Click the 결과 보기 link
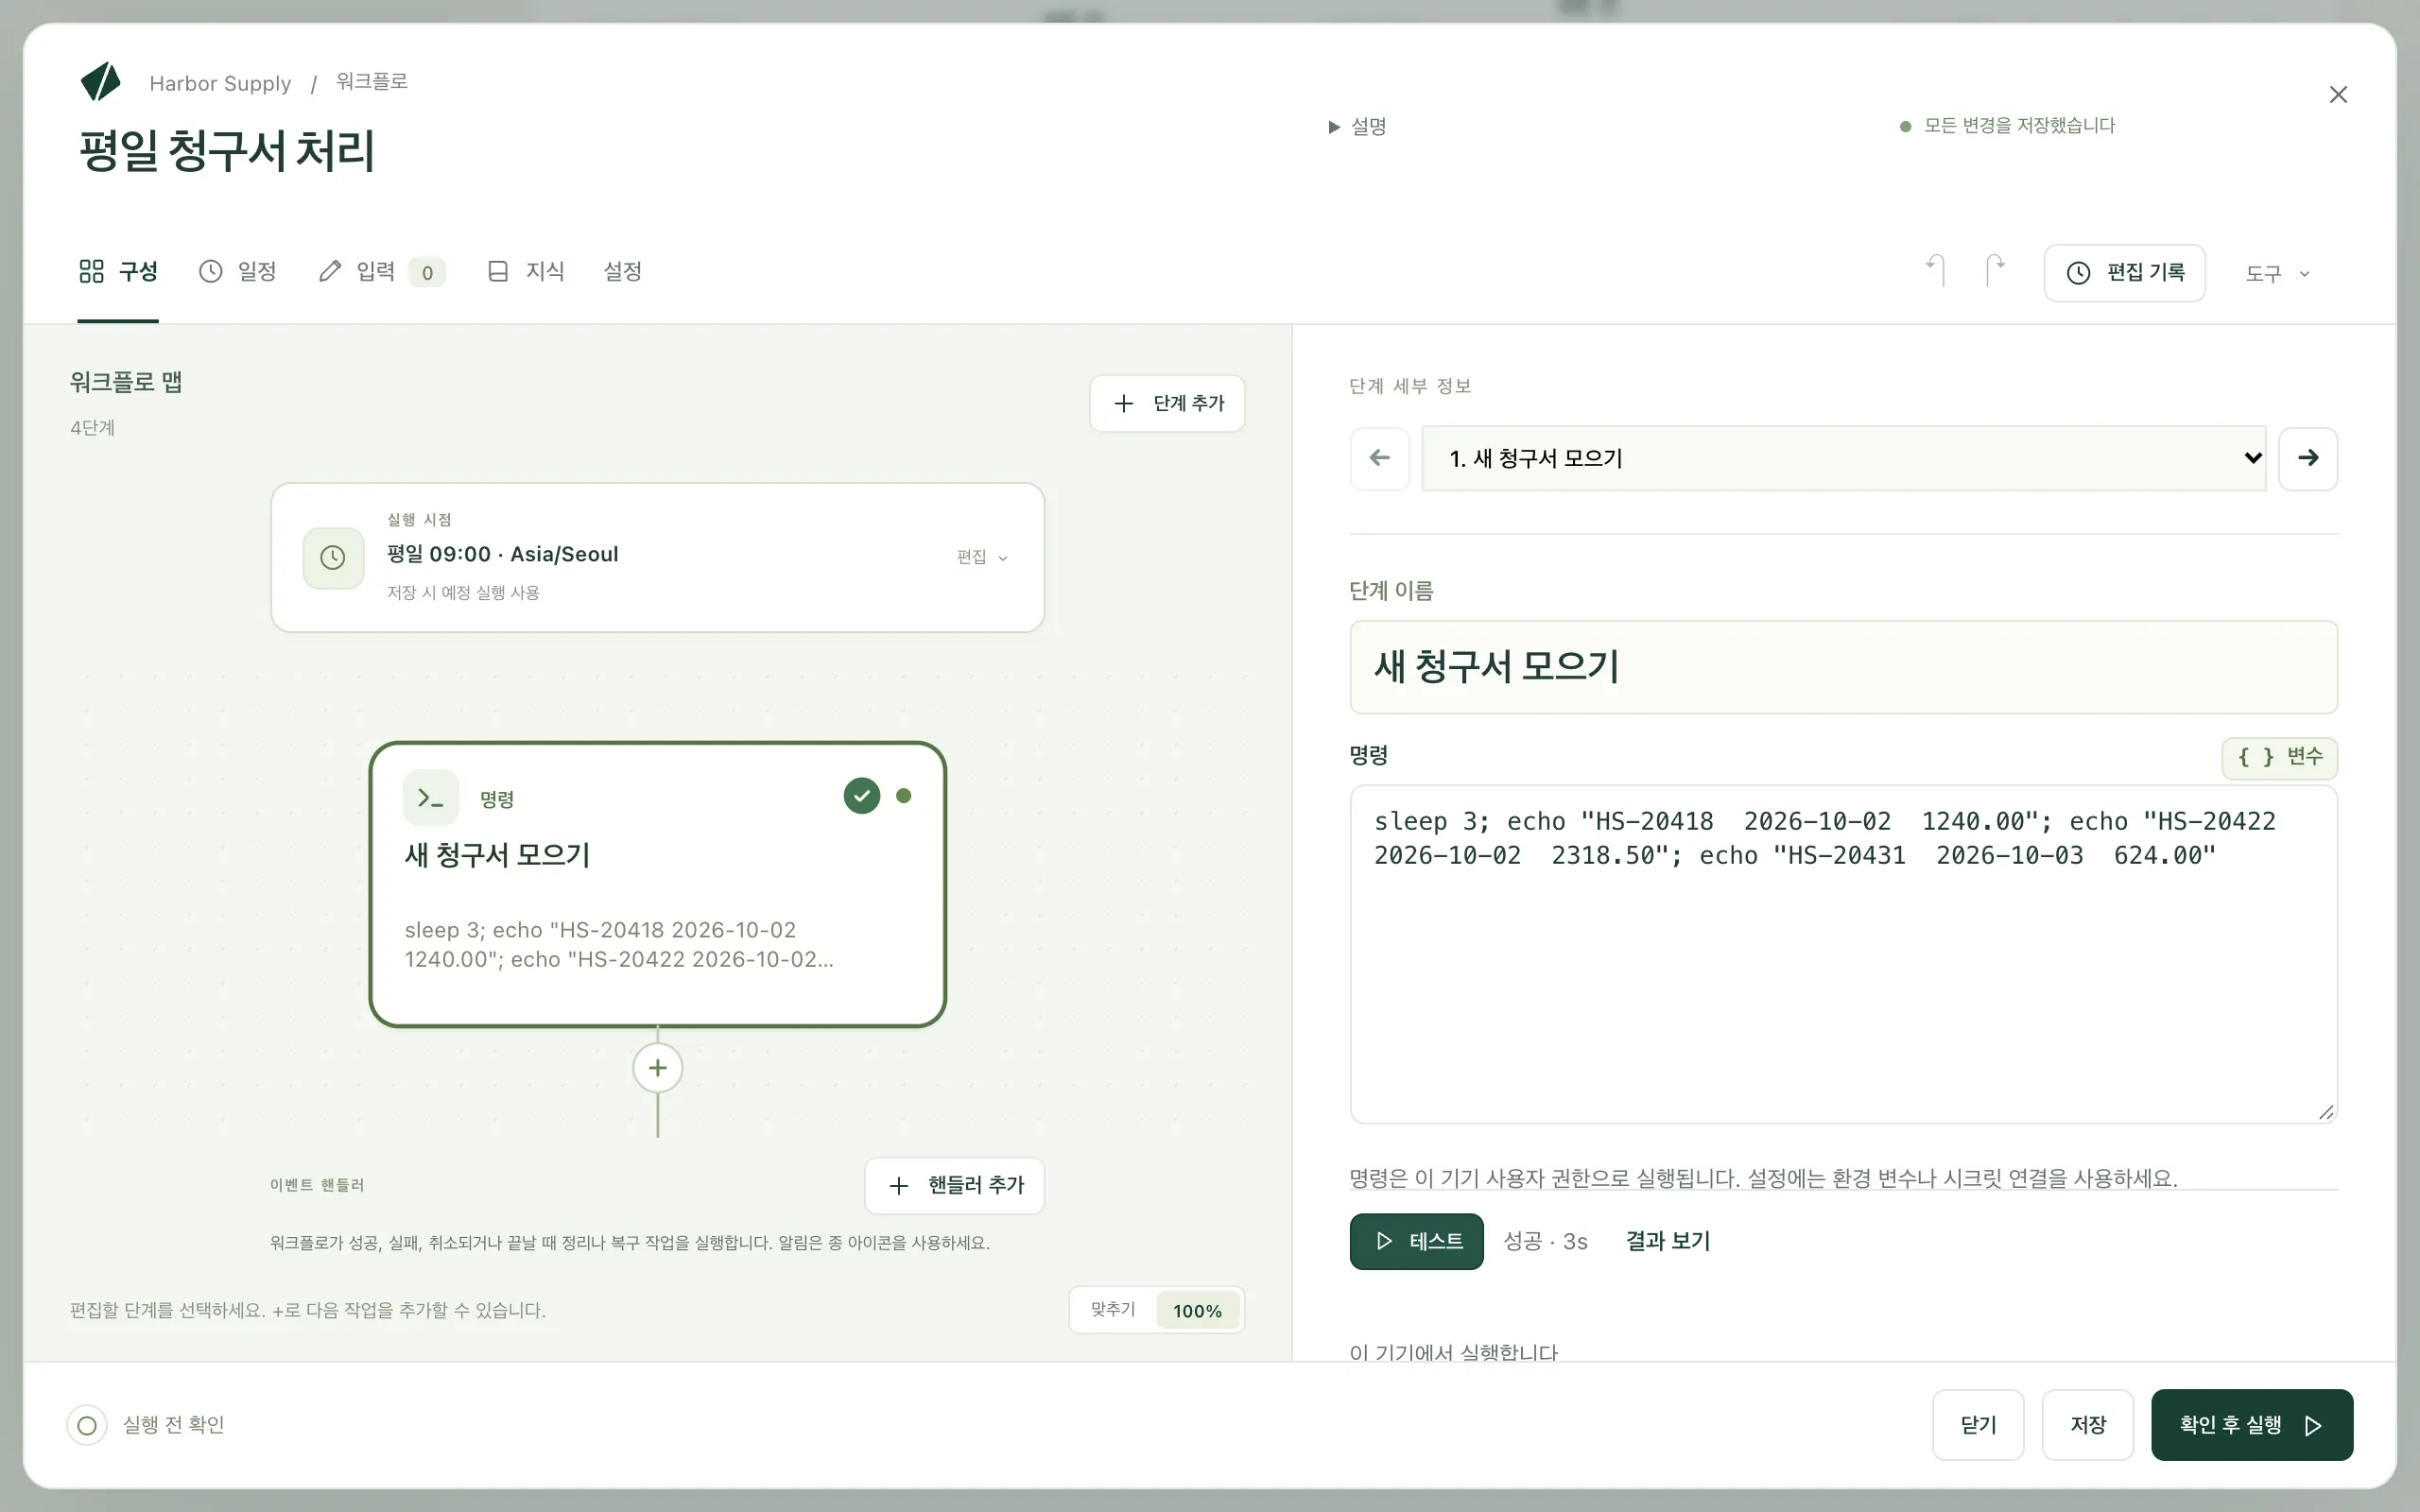This screenshot has width=2420, height=1512. click(x=1668, y=1241)
